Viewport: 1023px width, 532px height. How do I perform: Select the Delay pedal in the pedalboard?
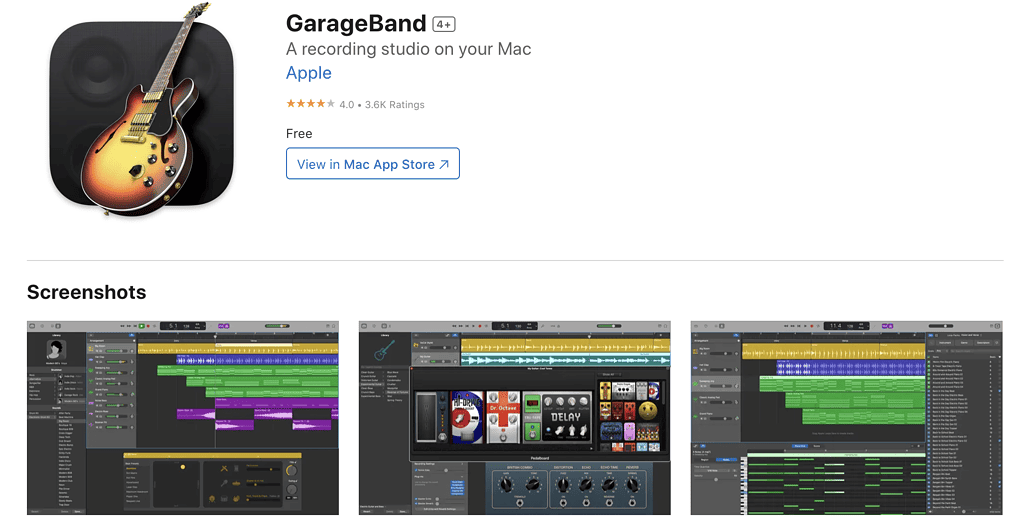566,418
